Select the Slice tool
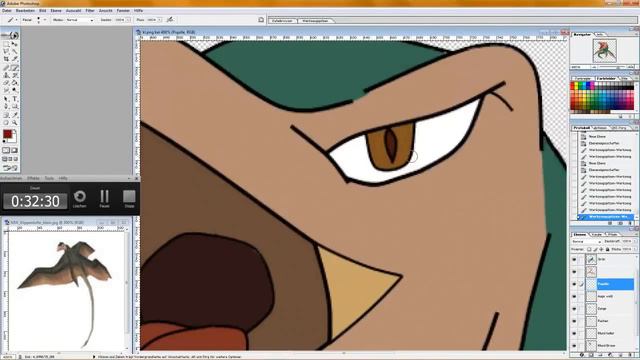This screenshot has height=360, width=640. 15,60
